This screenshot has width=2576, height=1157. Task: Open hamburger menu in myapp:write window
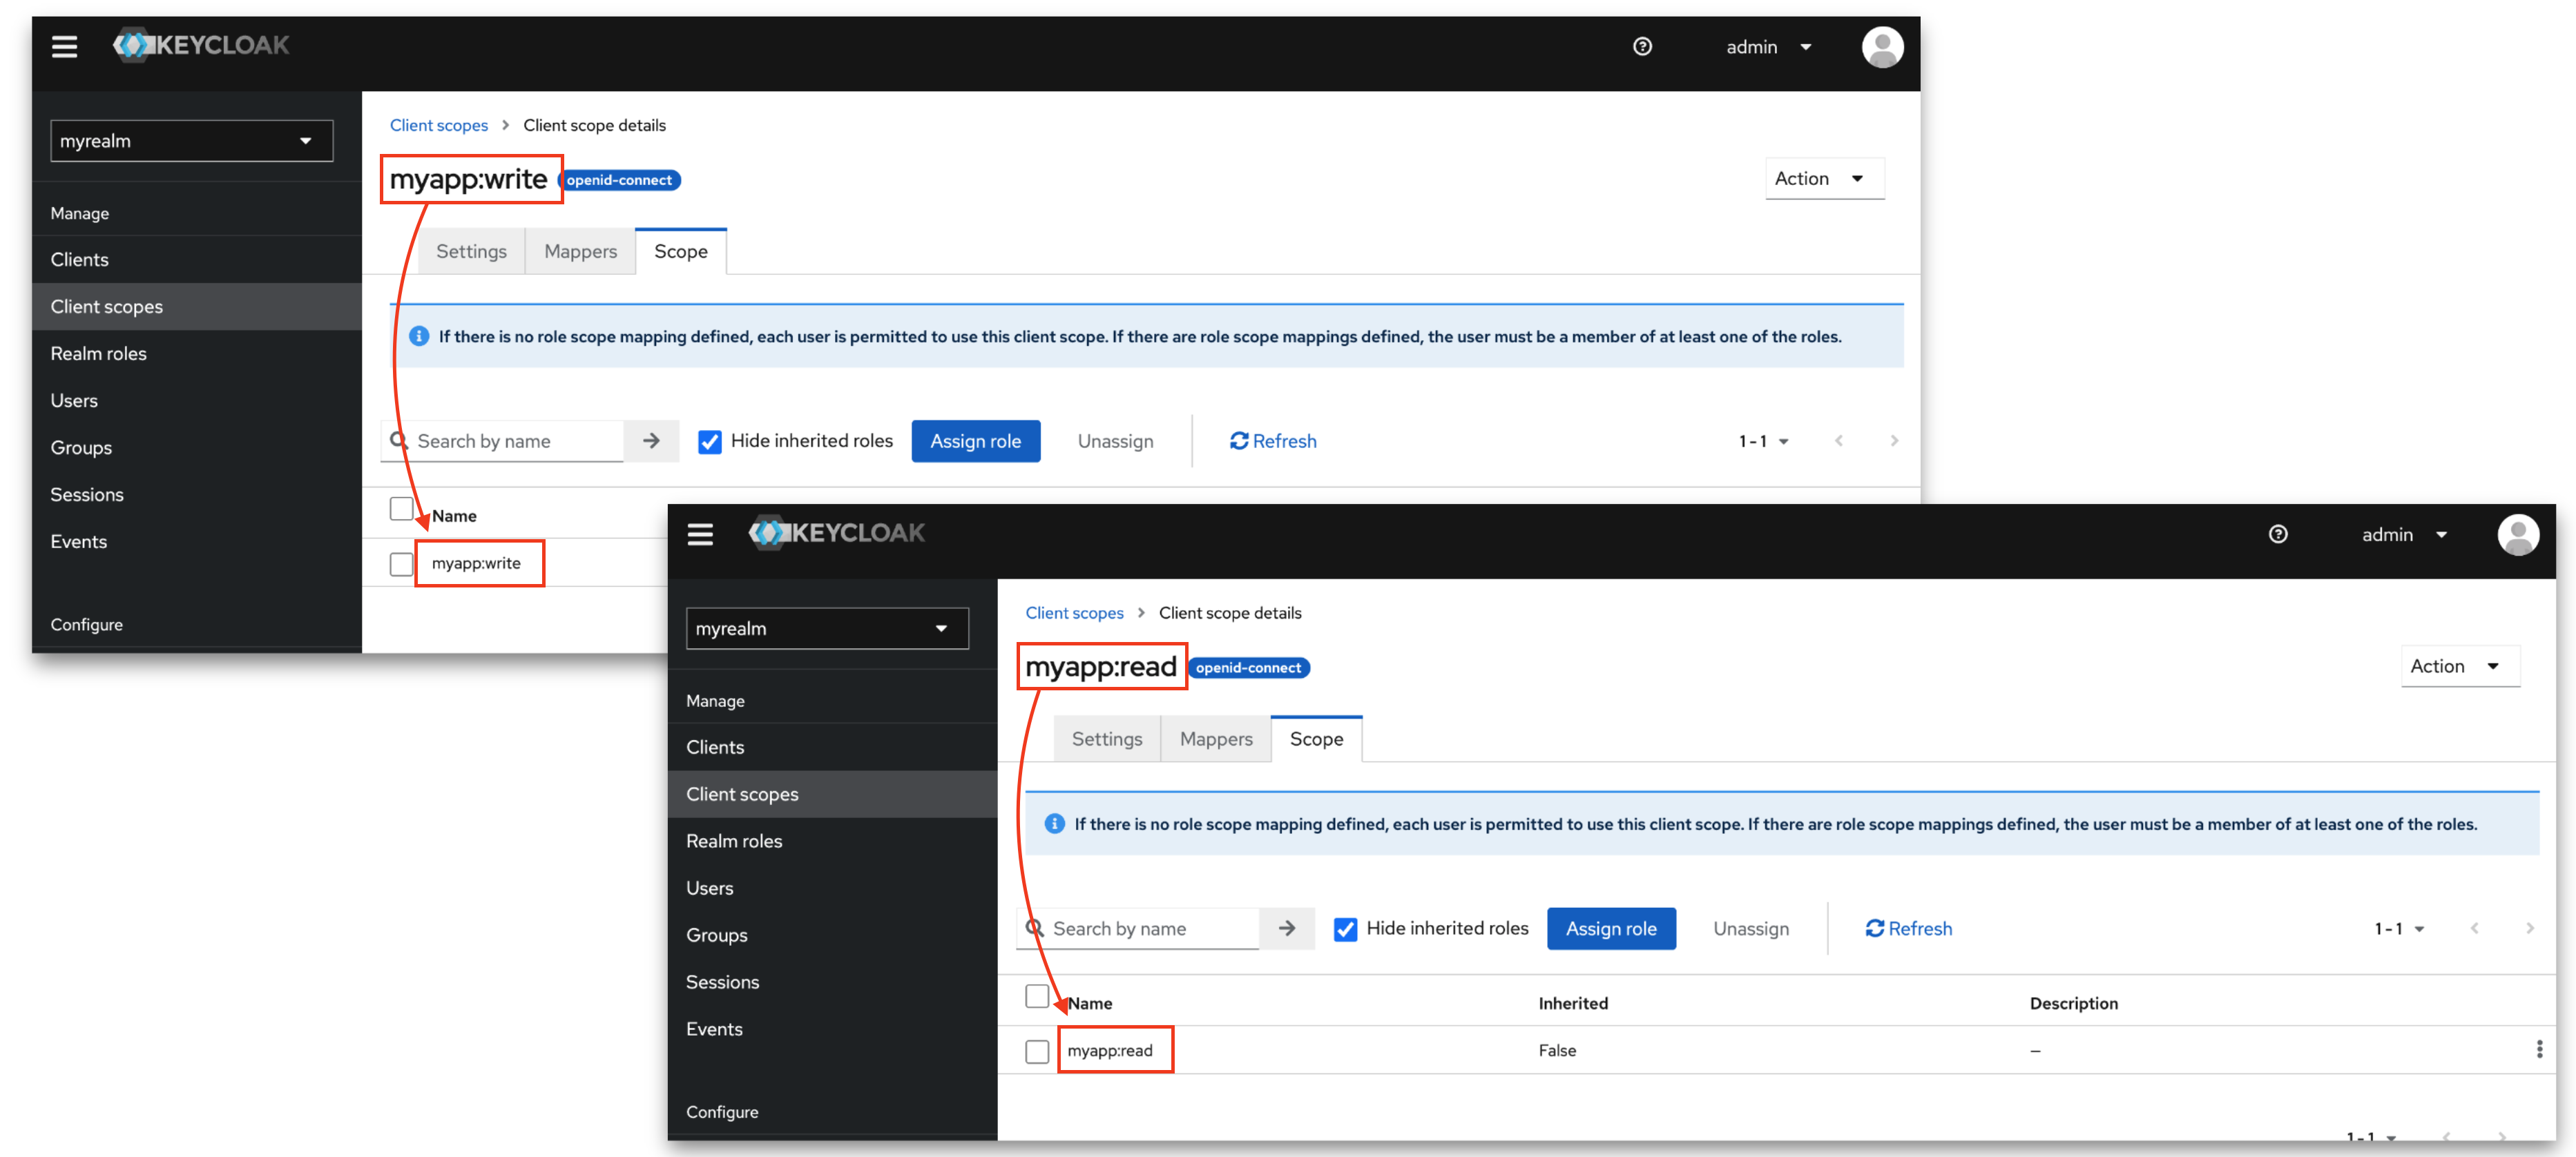click(64, 47)
